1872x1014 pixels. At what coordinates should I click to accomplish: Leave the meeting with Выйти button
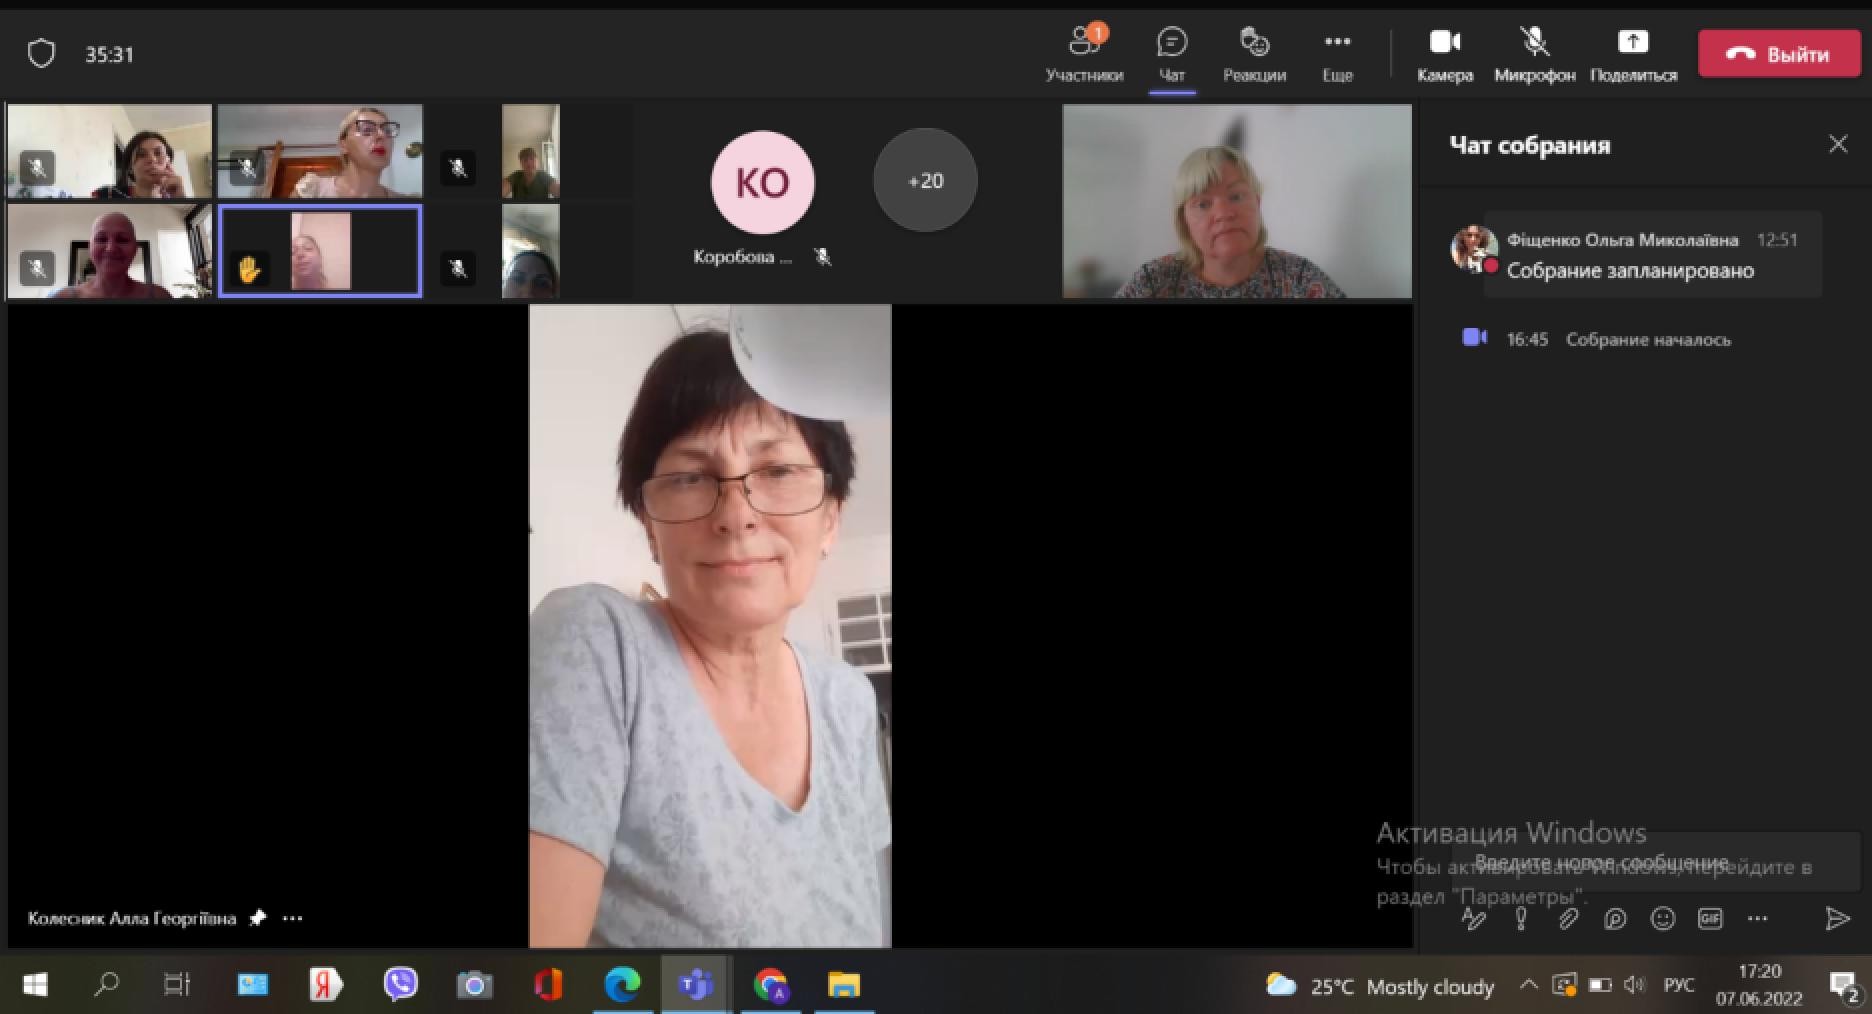pos(1779,54)
